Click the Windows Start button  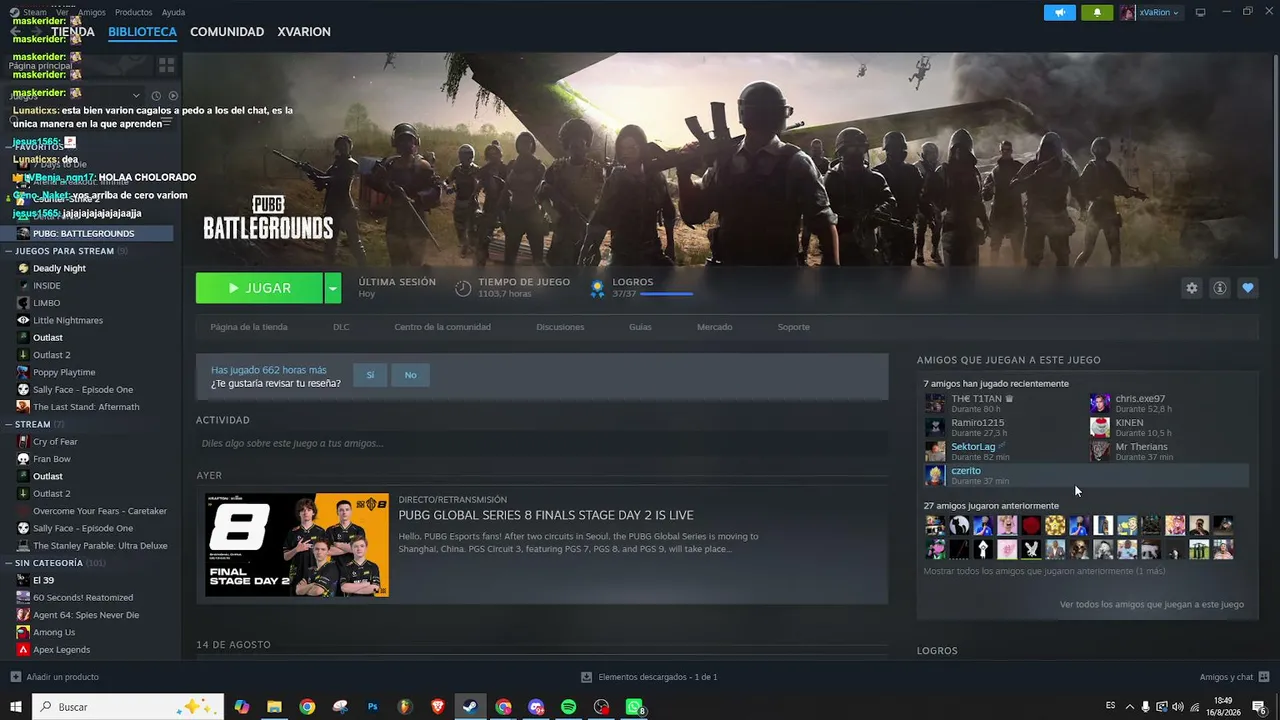[16, 707]
